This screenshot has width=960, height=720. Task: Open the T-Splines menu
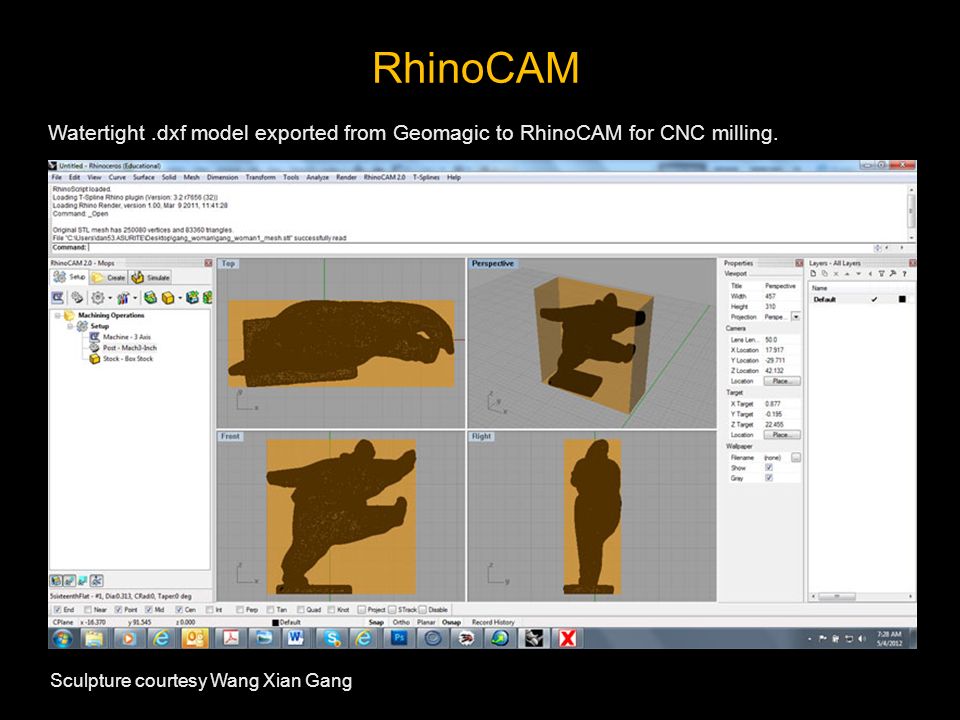pos(426,178)
